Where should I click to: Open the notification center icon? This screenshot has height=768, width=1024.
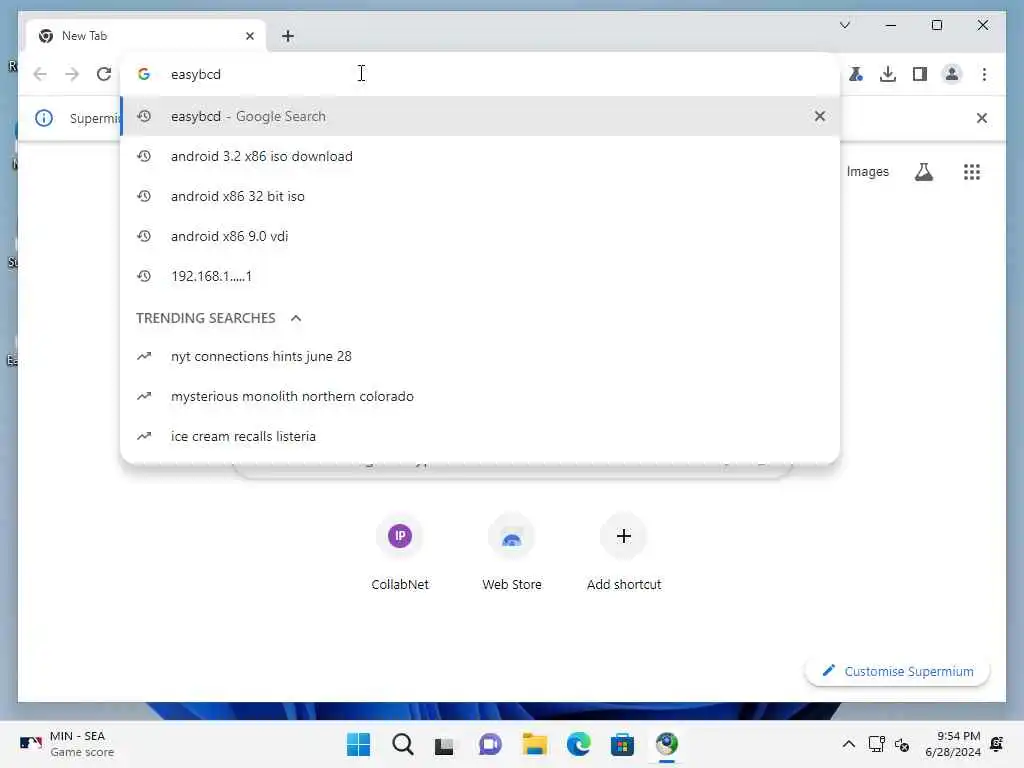point(997,744)
